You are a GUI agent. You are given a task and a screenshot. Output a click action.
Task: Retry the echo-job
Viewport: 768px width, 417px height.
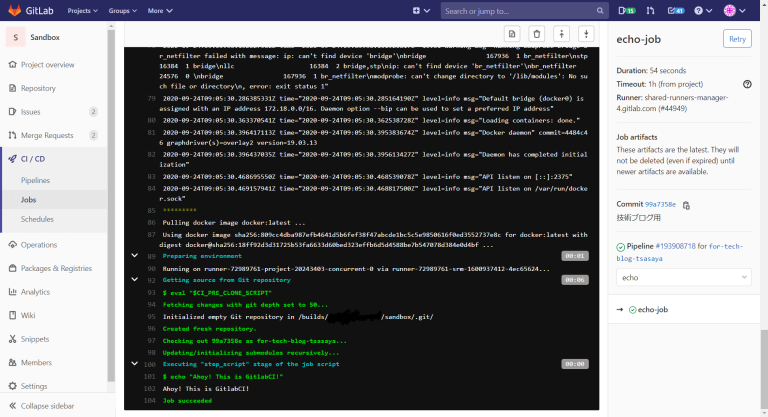737,39
